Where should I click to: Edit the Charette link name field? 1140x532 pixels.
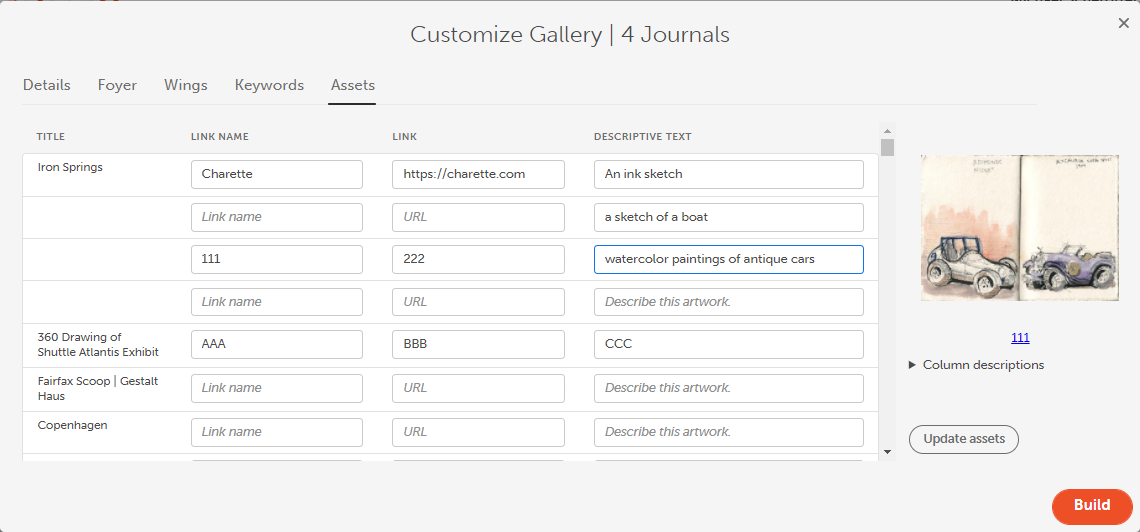[x=277, y=174]
